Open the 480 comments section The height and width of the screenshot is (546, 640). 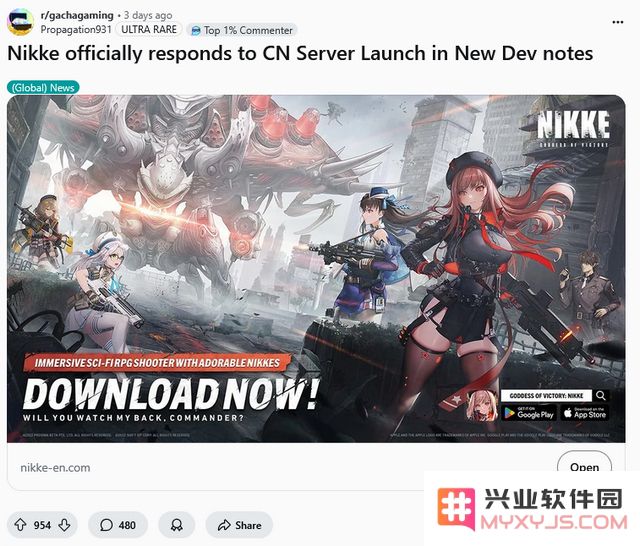[118, 525]
